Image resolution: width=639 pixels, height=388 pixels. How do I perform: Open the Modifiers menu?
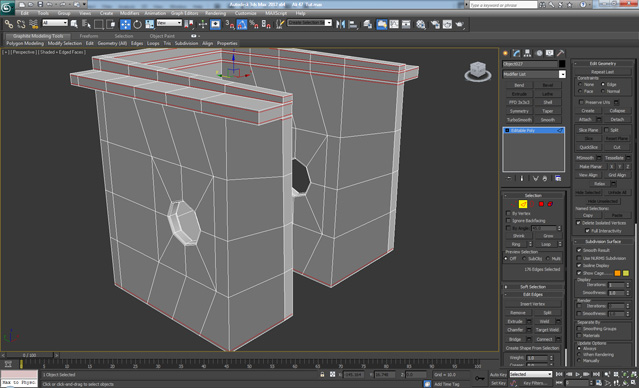pyautogui.click(x=130, y=13)
